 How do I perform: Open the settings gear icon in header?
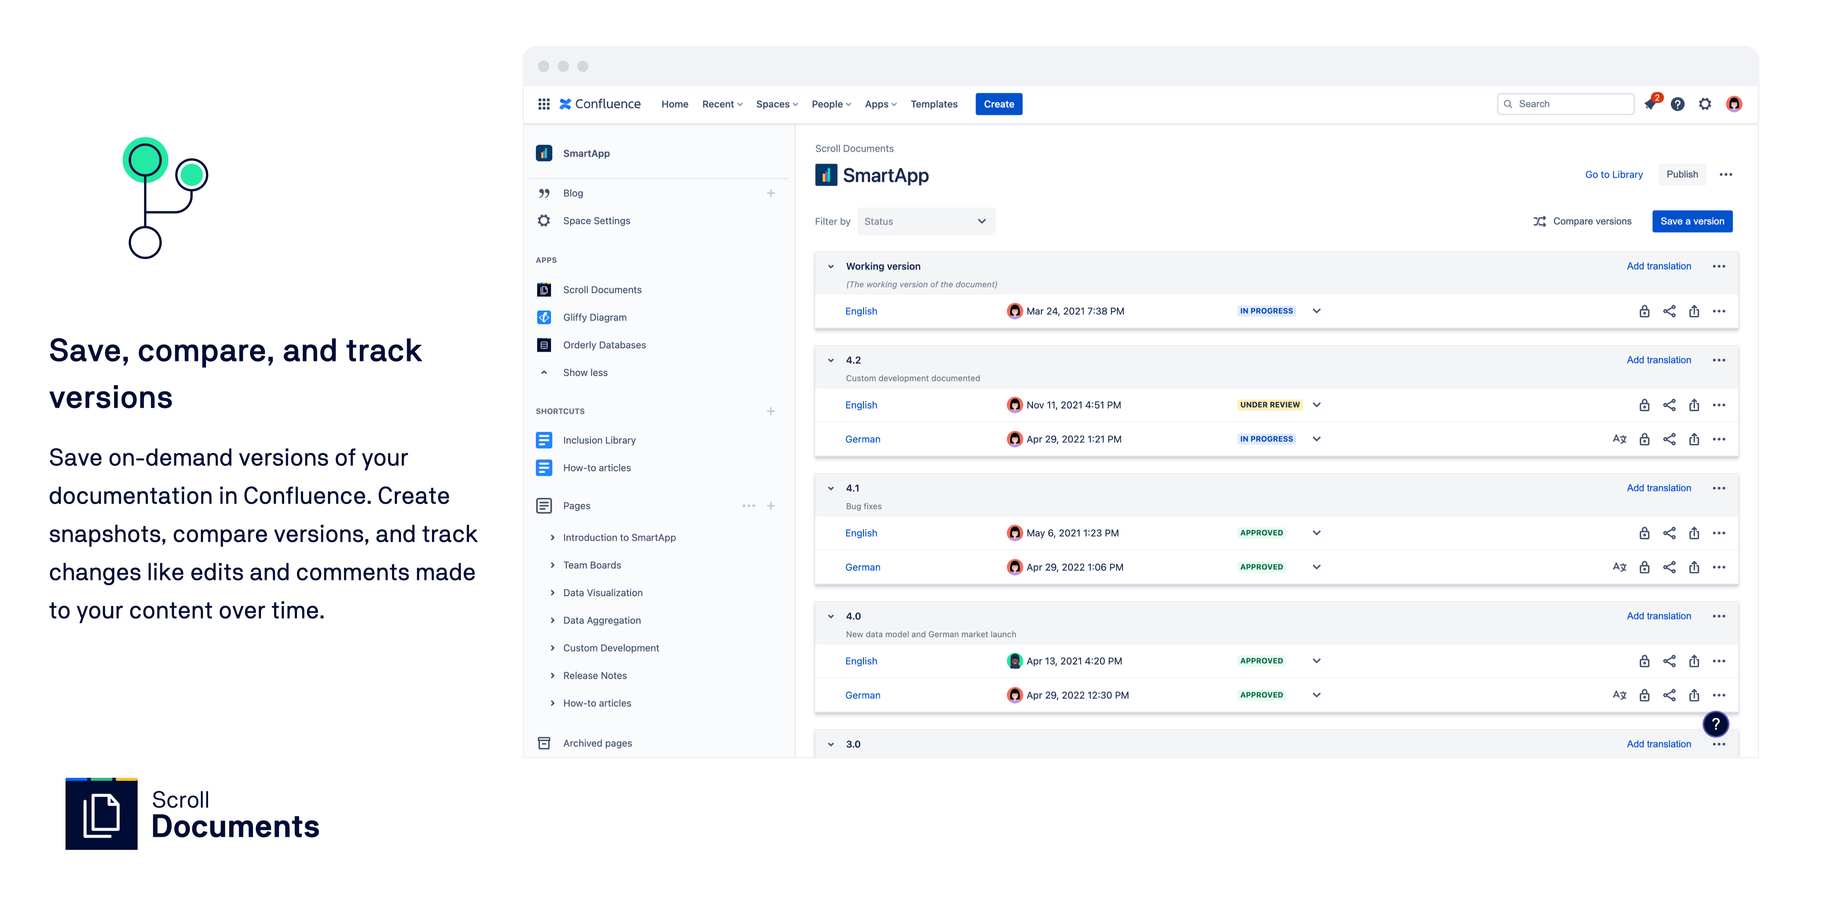(1706, 104)
